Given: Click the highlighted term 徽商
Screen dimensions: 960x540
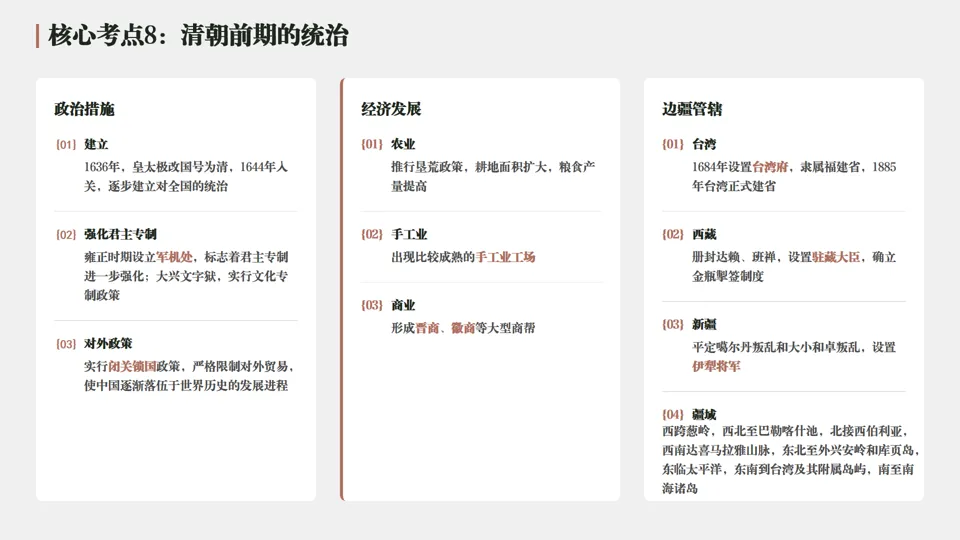Looking at the screenshot, I should pos(463,328).
